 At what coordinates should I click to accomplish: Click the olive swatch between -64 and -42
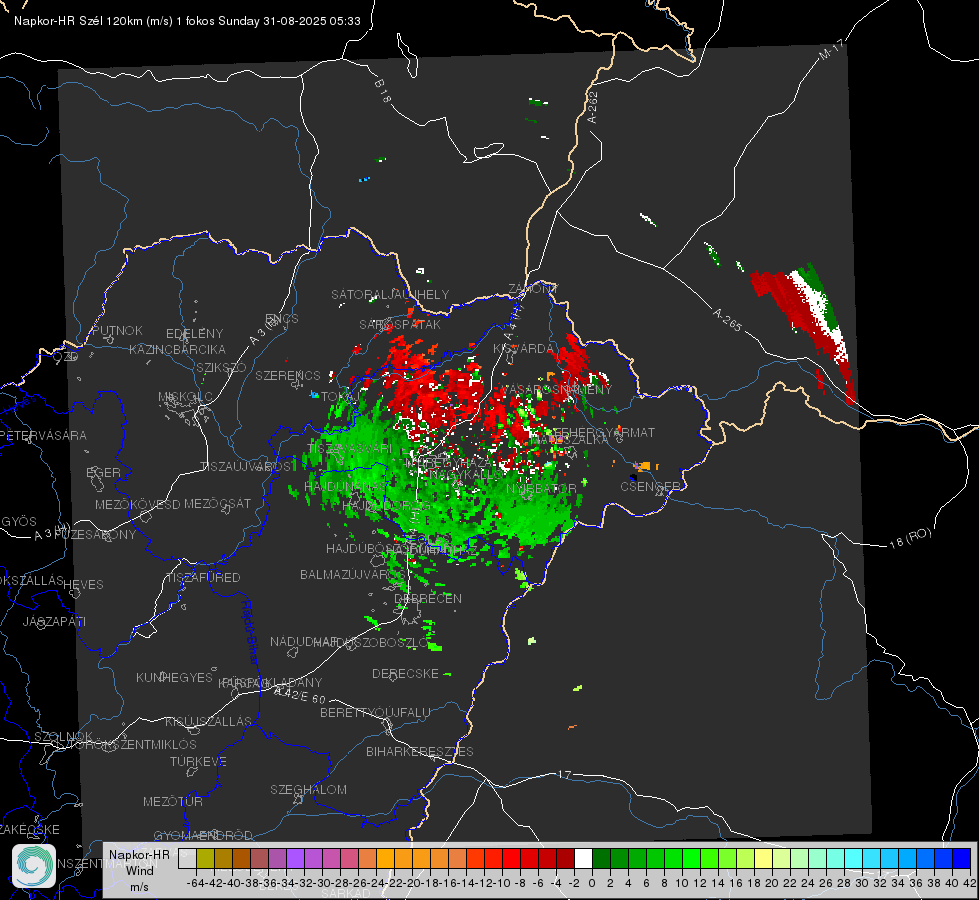point(205,858)
